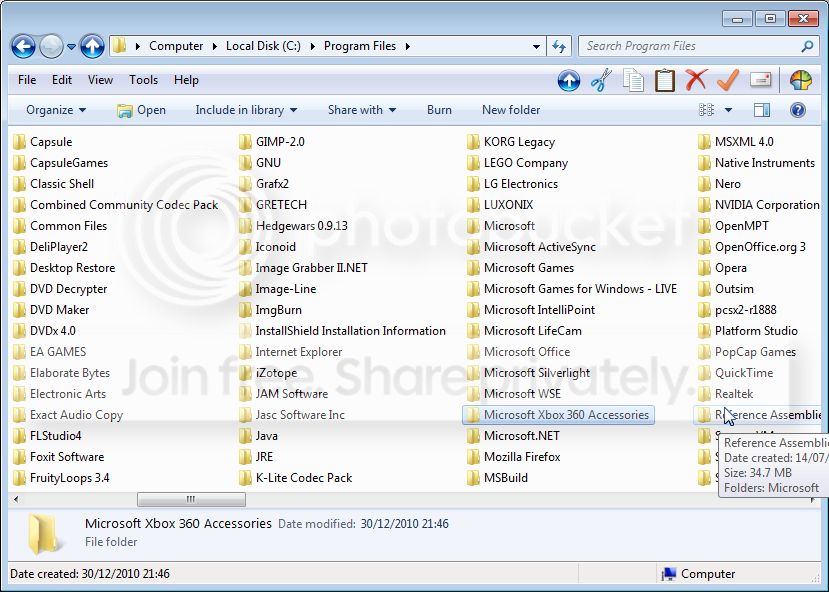Viewport: 829px width, 592px height.
Task: Click the red X Delete icon
Action: tap(696, 80)
